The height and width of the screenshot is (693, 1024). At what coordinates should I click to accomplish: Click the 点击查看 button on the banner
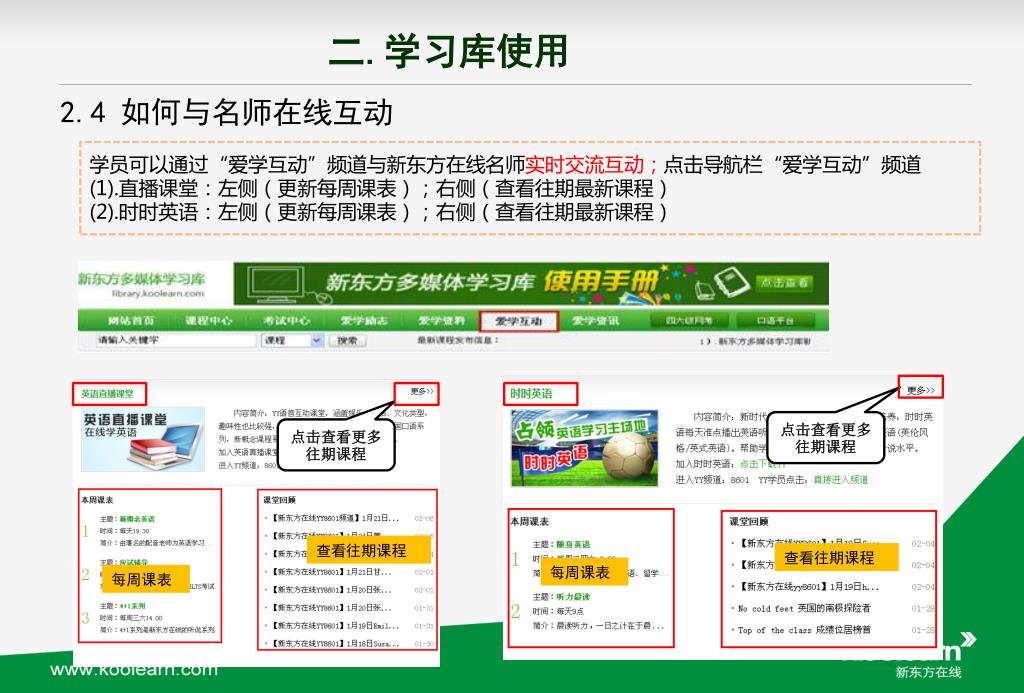[x=784, y=283]
